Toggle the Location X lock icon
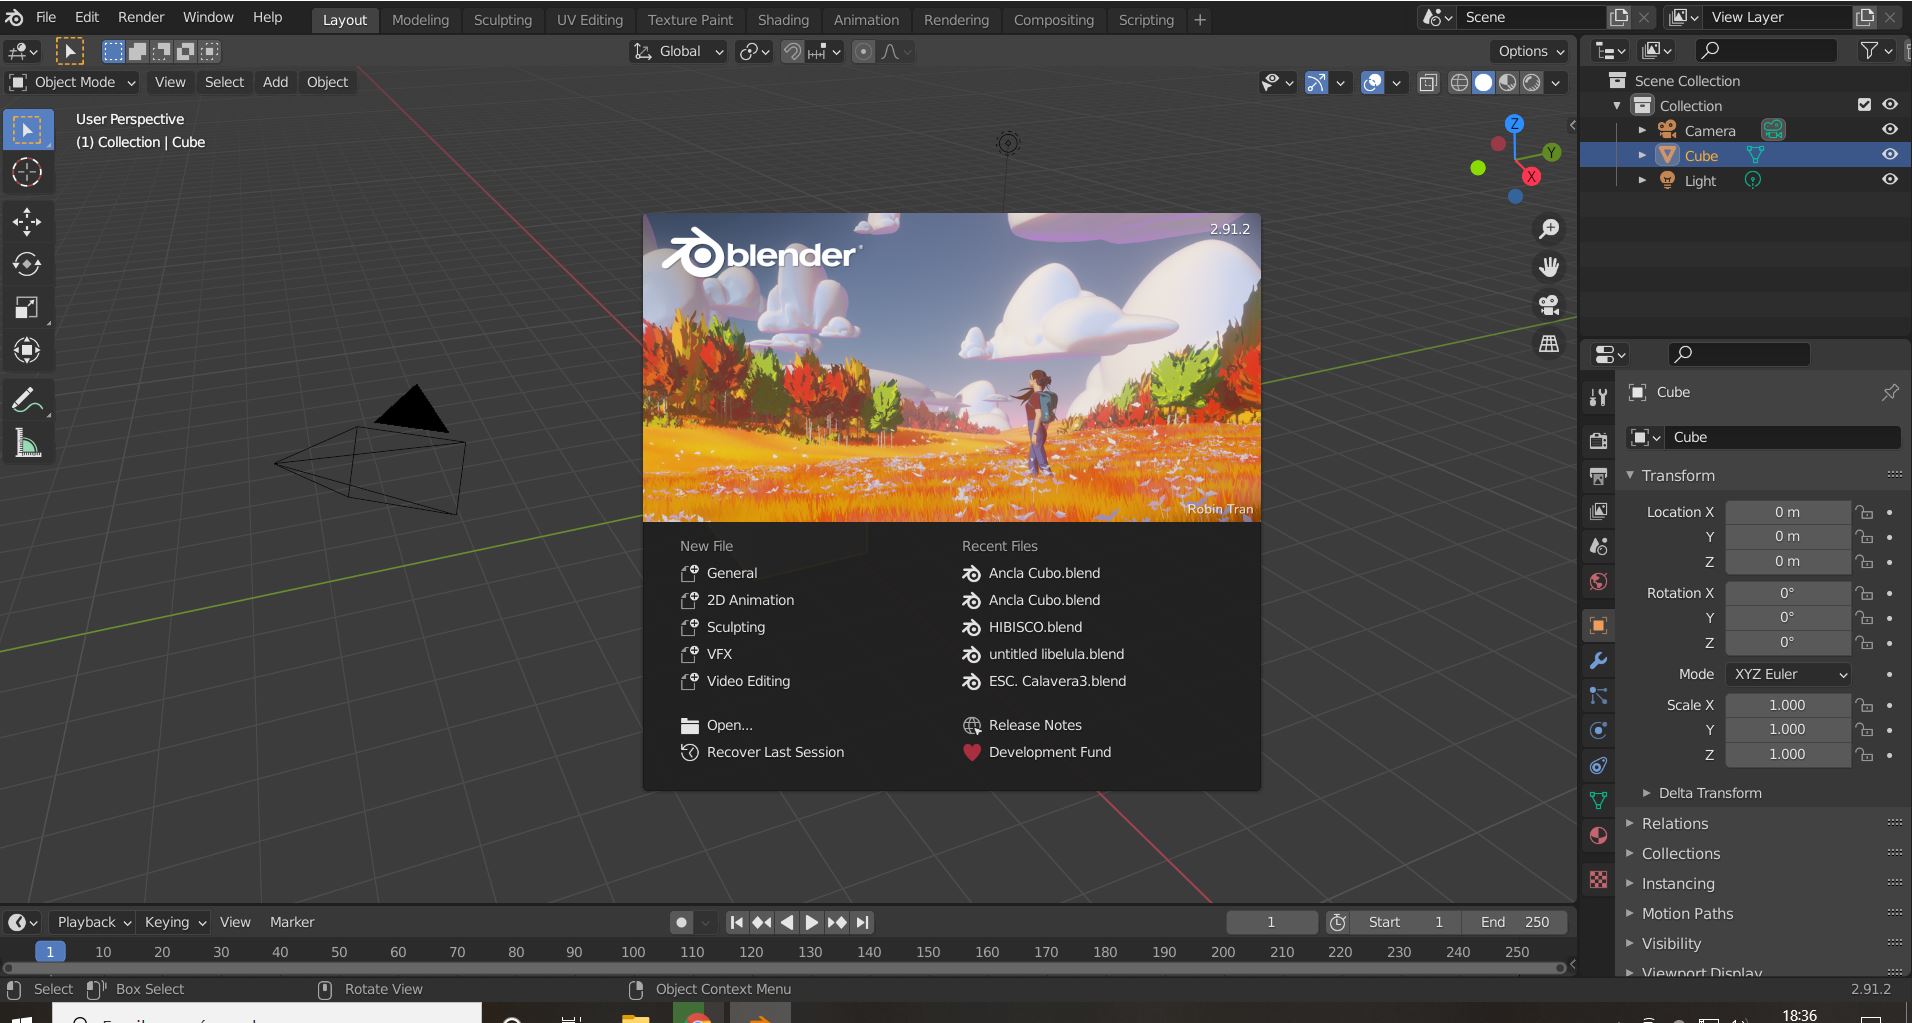This screenshot has width=1912, height=1023. tap(1864, 512)
